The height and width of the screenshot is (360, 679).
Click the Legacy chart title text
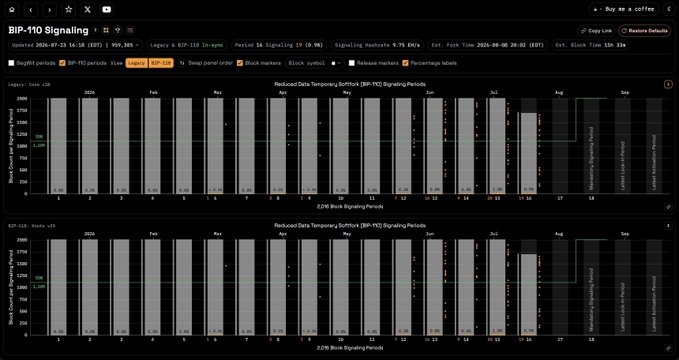(x=350, y=84)
